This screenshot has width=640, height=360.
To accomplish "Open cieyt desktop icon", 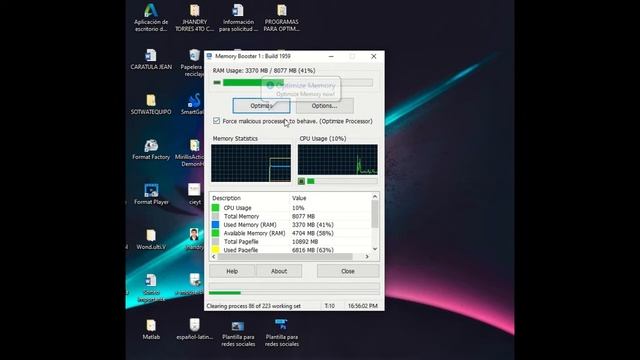I will 195,195.
